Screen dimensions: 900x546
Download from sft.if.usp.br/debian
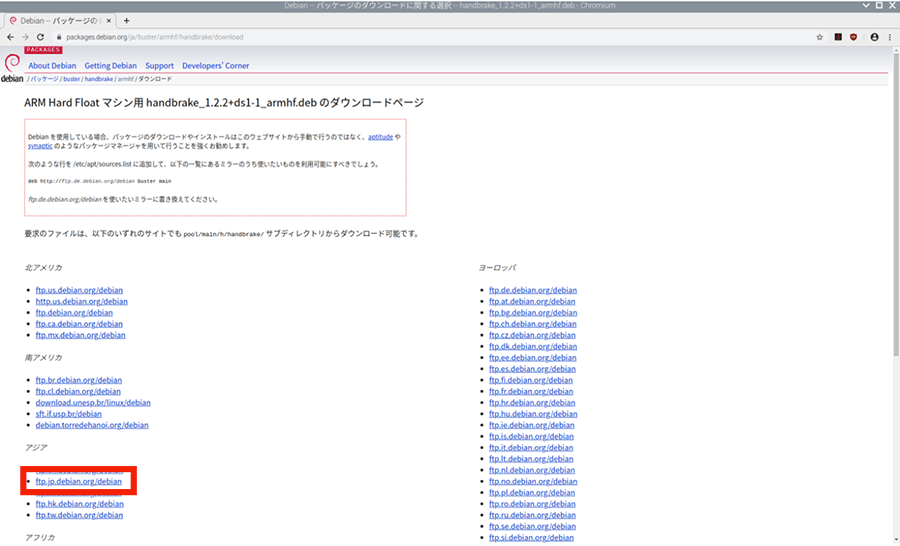(68, 414)
